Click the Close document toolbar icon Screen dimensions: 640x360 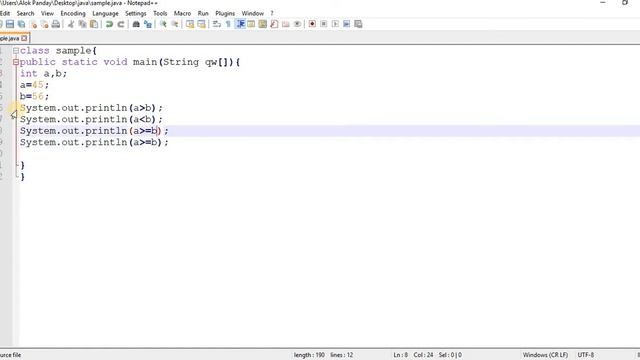tap(33, 24)
